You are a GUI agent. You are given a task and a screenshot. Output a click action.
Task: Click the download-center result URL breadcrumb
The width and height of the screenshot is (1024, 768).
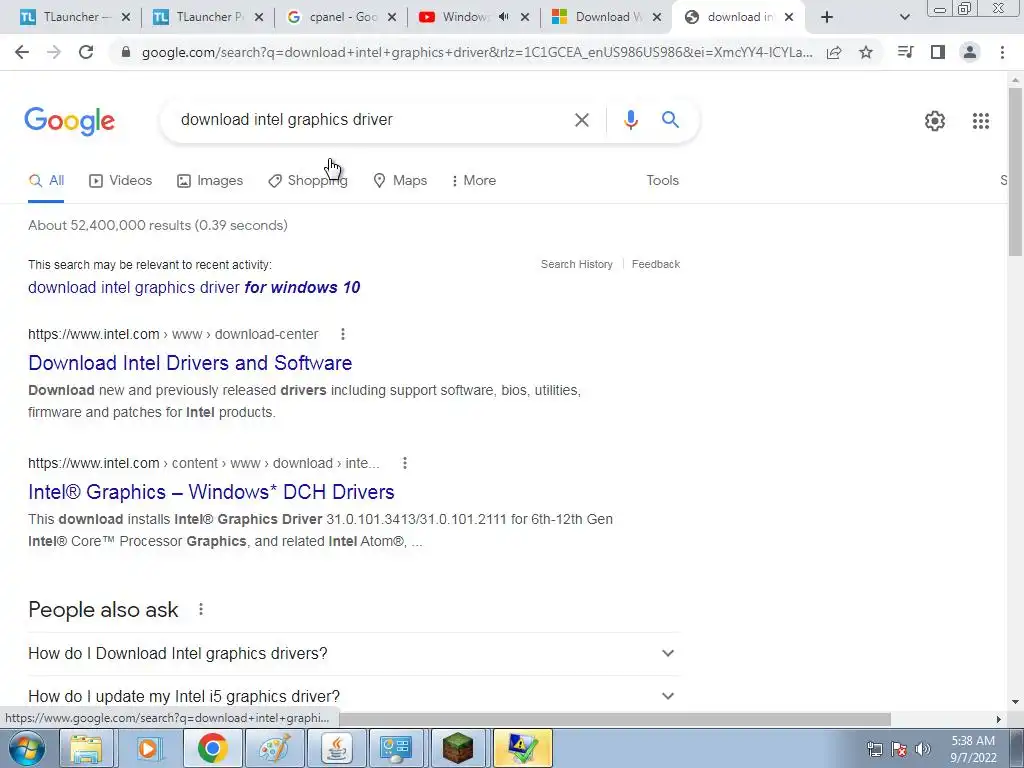(173, 334)
